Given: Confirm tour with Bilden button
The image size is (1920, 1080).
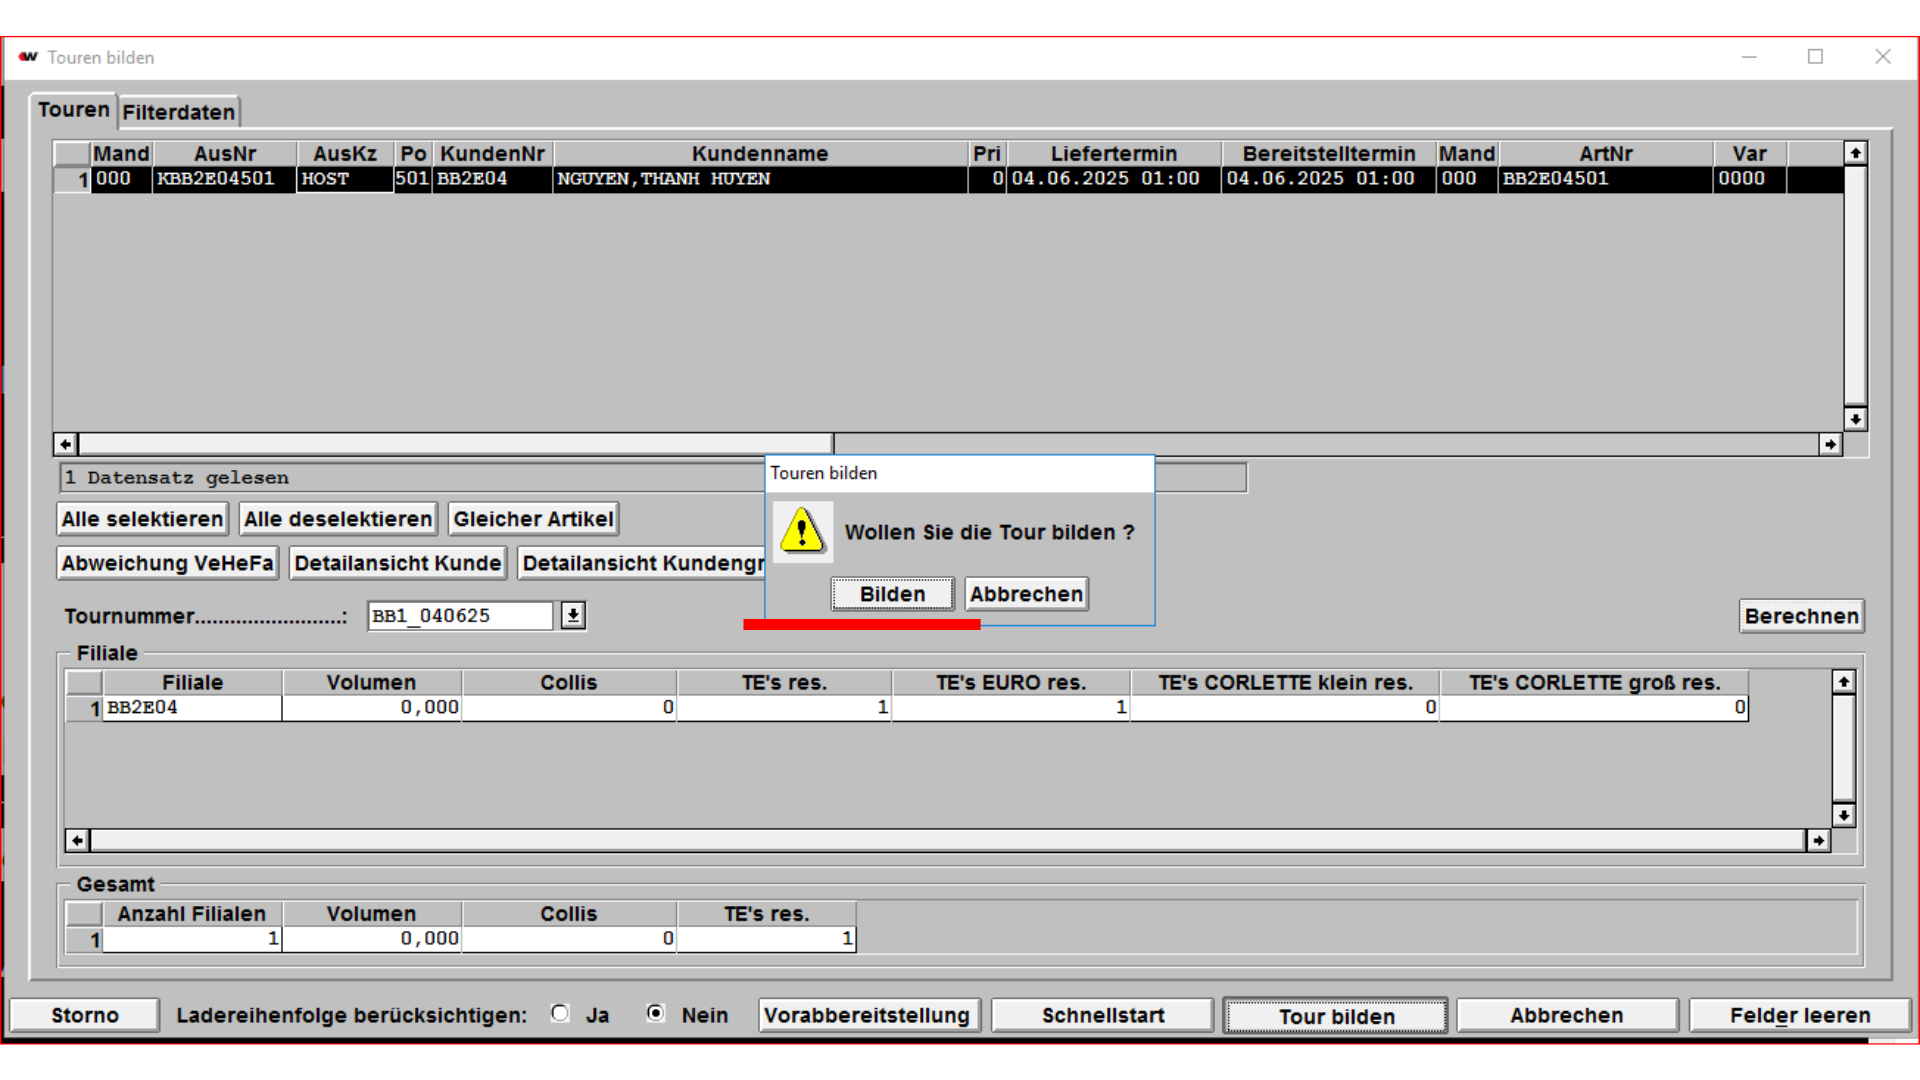Looking at the screenshot, I should coord(892,594).
